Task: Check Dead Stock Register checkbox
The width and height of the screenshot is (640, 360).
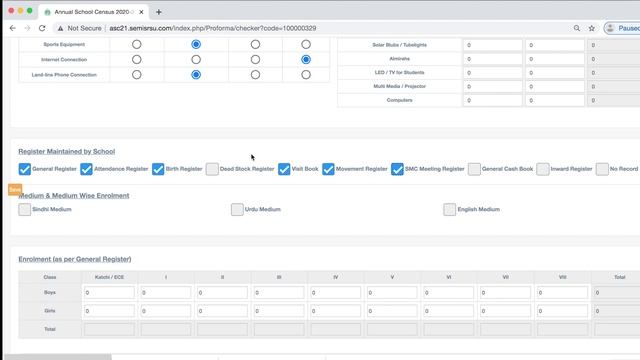Action: (x=212, y=169)
